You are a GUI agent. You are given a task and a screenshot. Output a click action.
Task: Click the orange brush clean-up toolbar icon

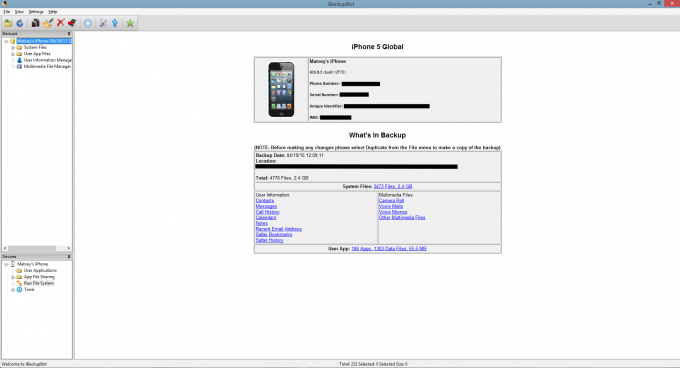click(48, 23)
